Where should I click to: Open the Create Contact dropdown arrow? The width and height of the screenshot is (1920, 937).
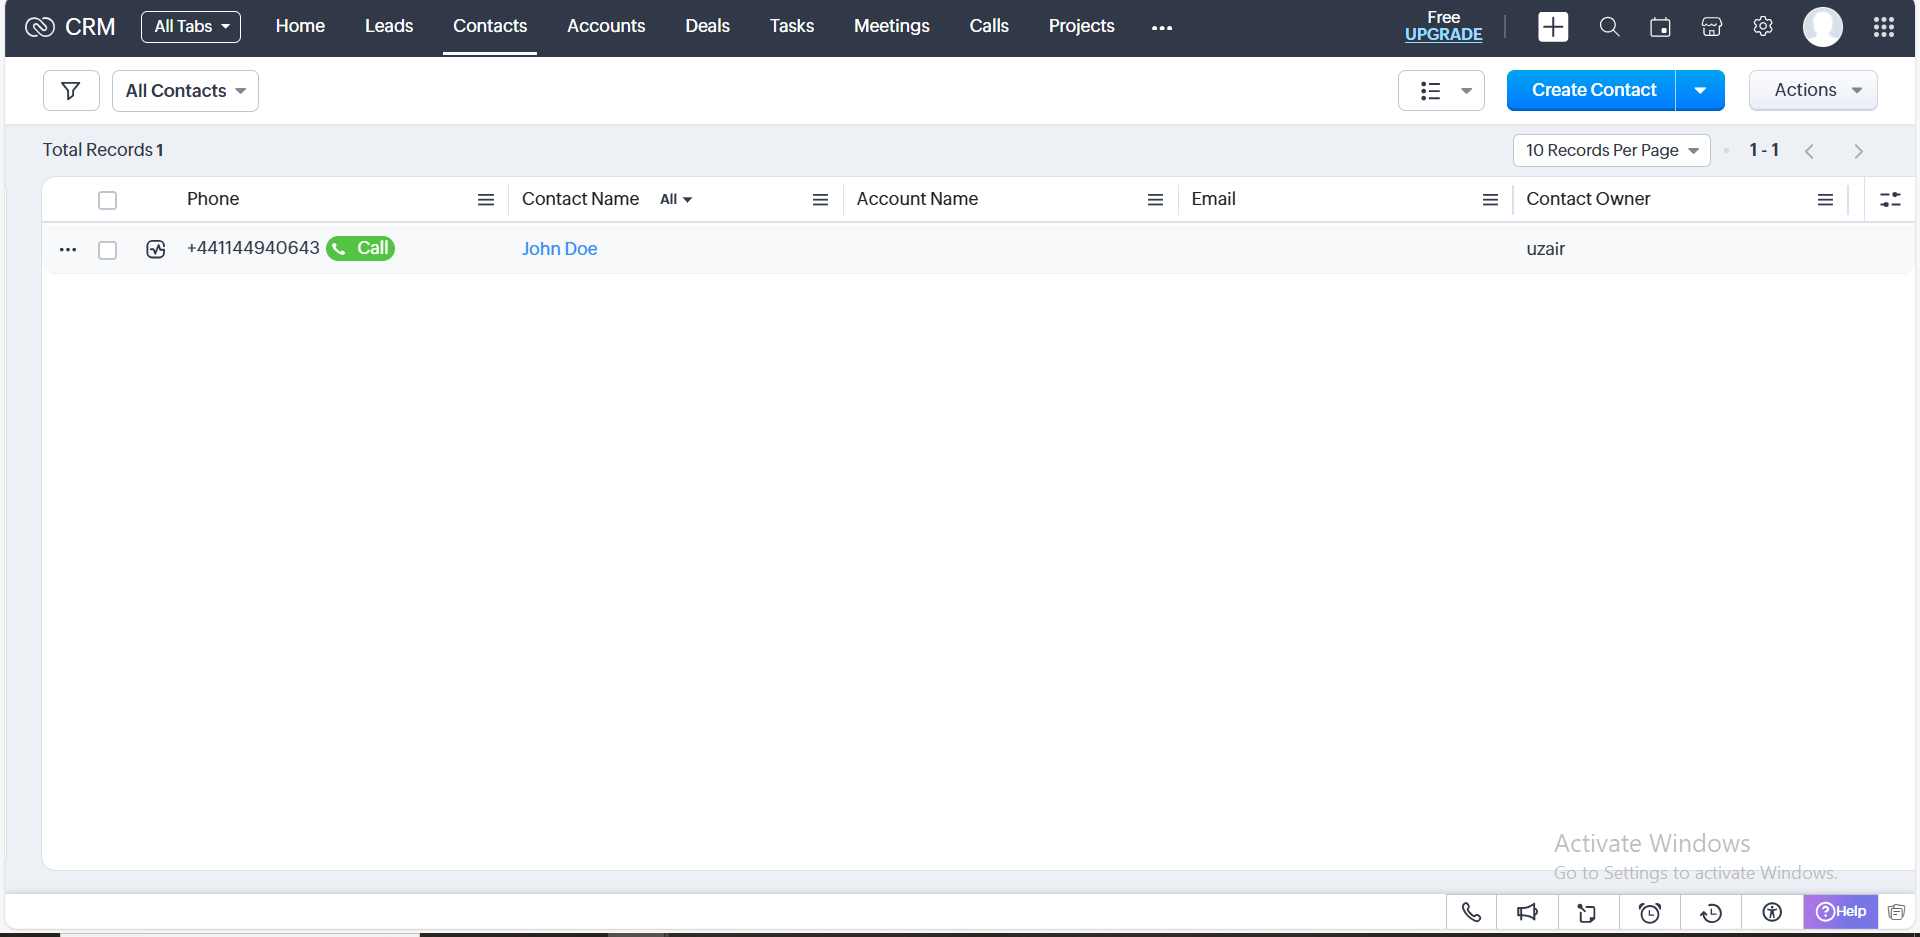1700,90
